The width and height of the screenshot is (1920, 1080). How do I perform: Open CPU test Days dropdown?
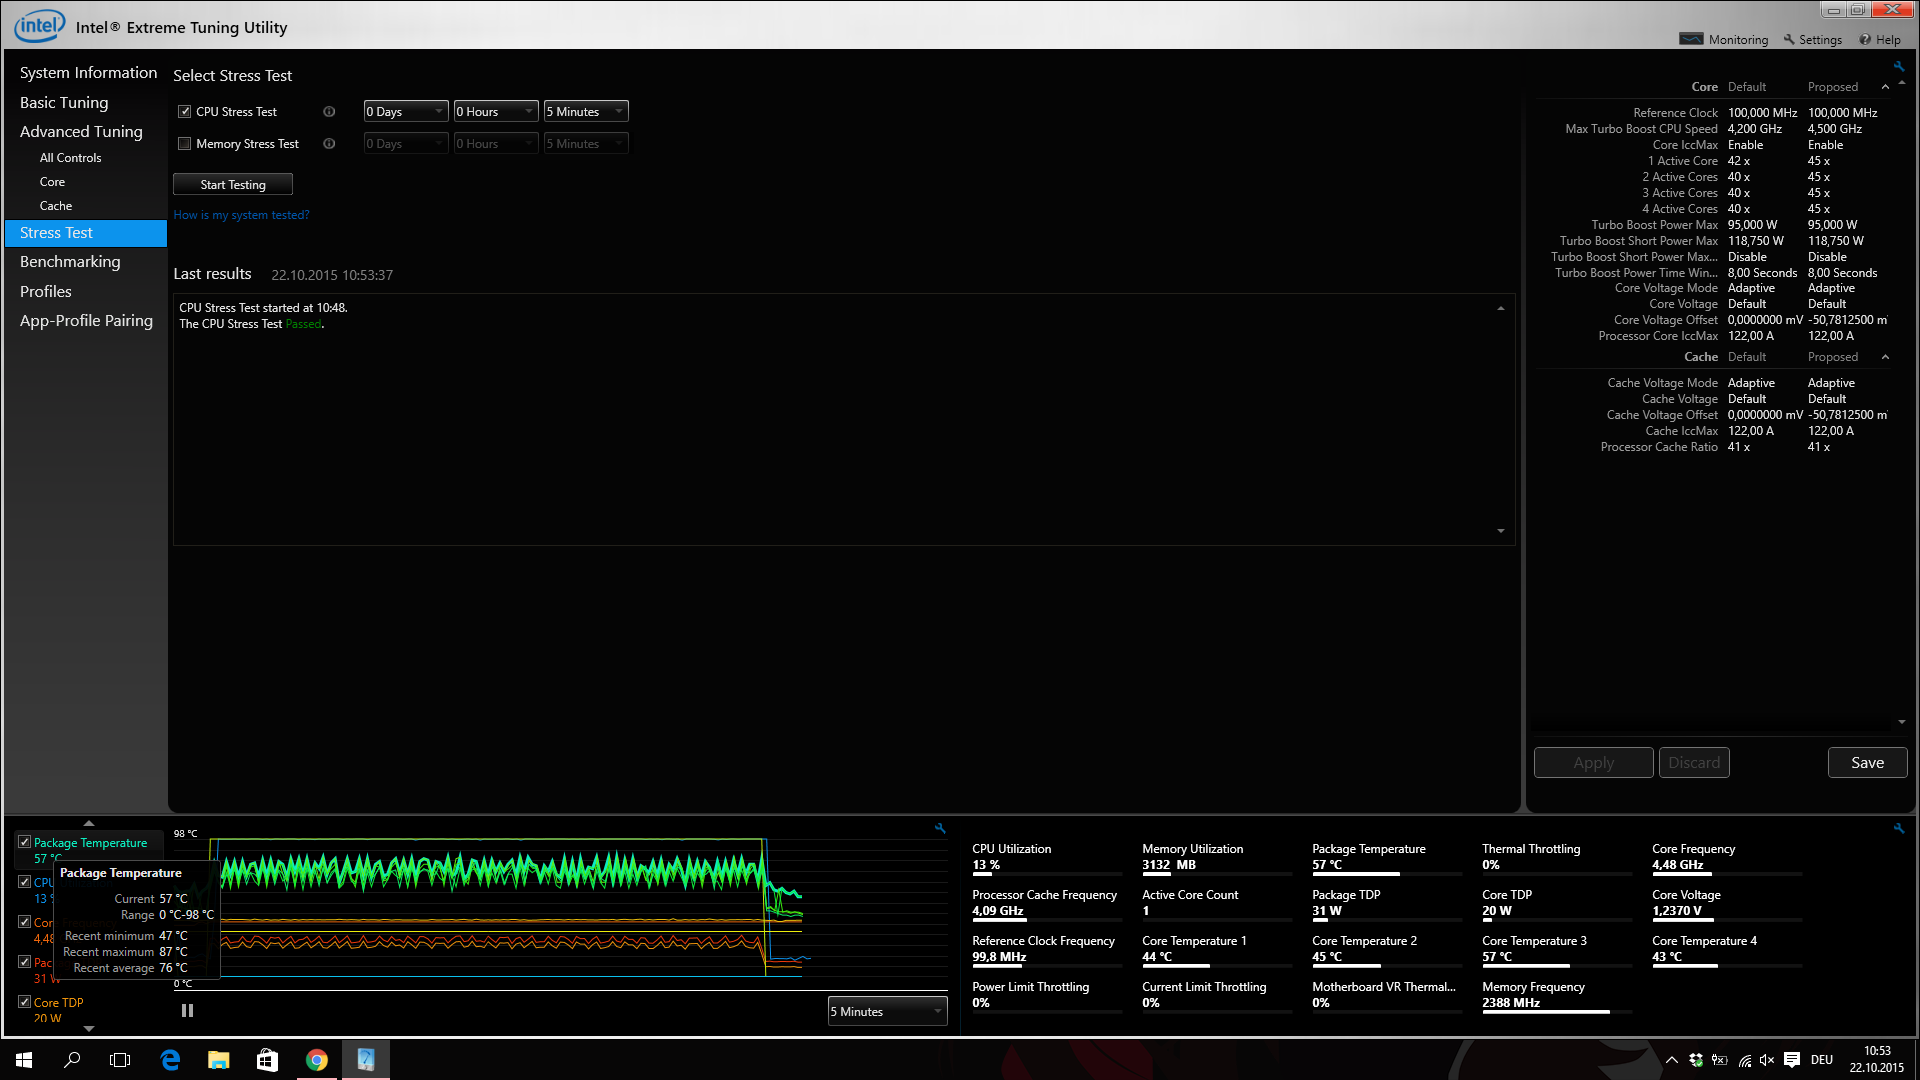(405, 112)
